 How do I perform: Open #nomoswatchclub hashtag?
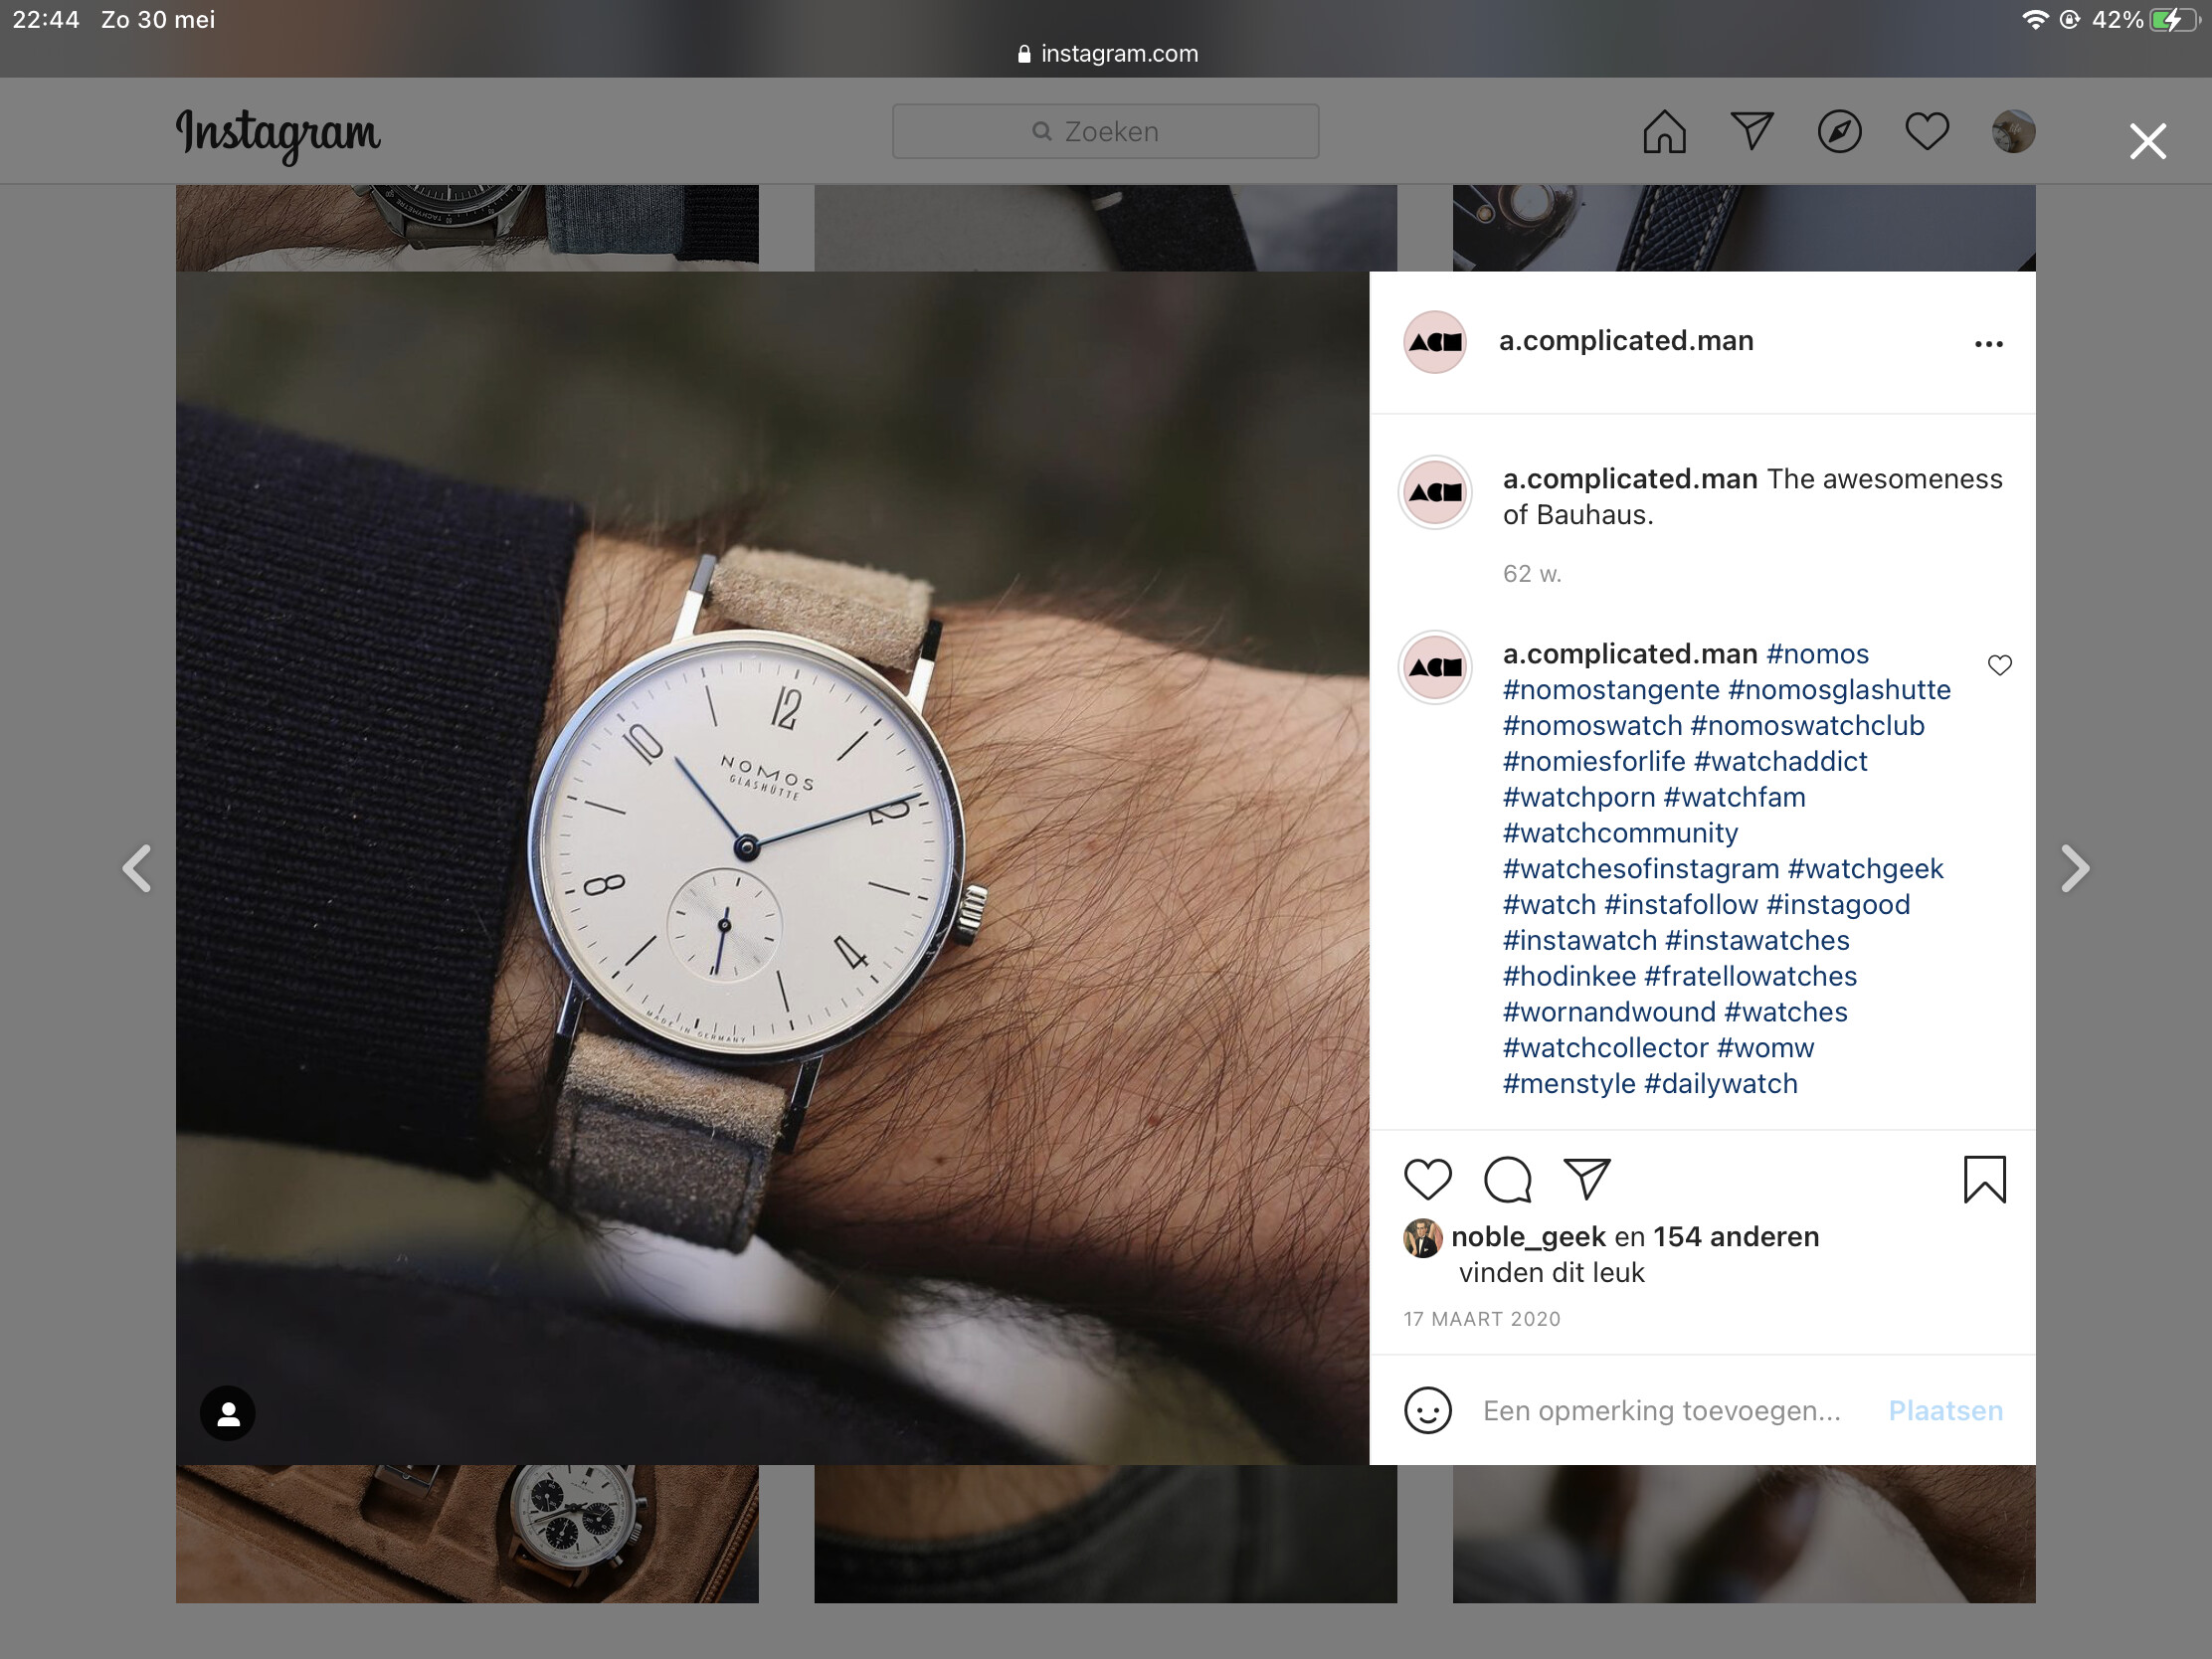(x=1807, y=726)
